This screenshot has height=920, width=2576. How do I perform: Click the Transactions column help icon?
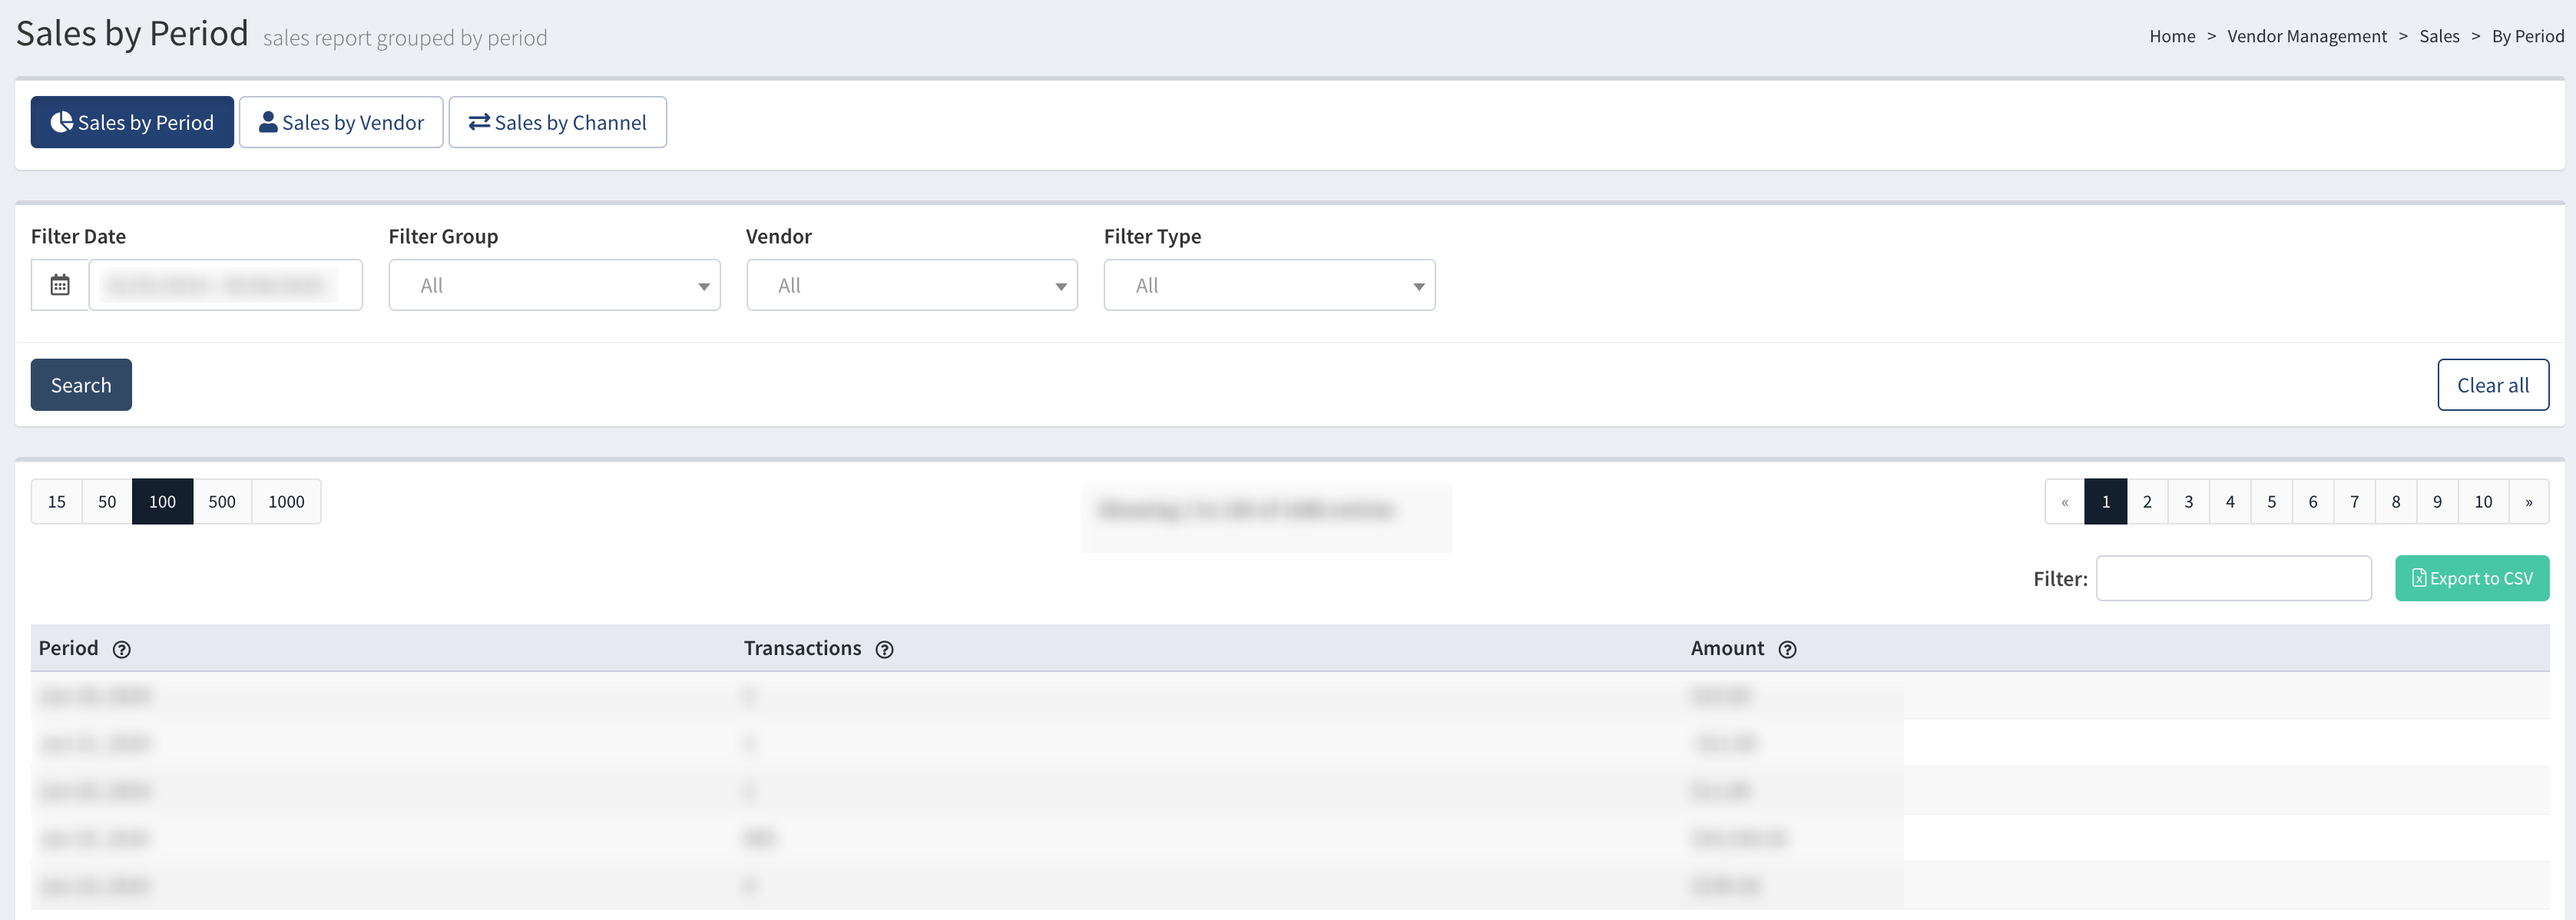coord(884,649)
